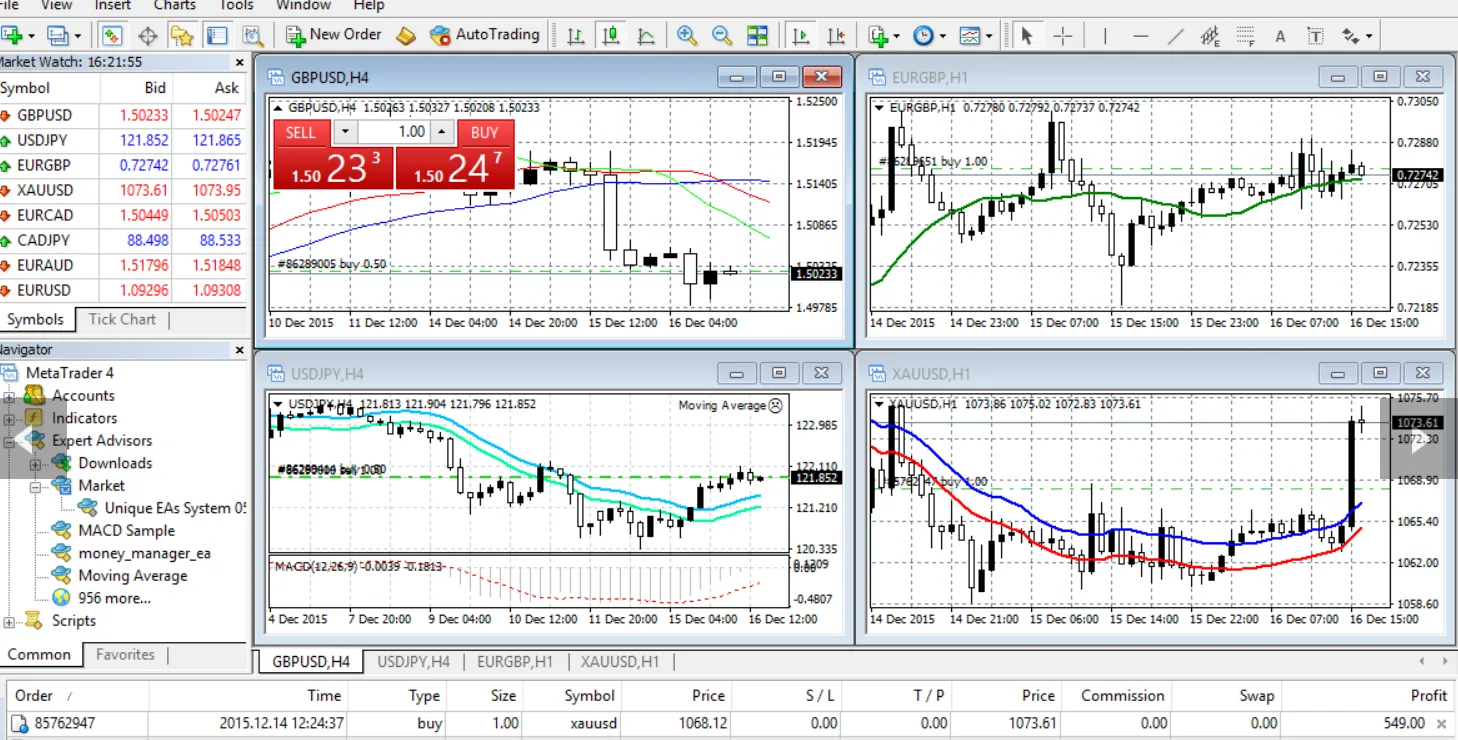Click the 1.00 volume field on GBPUSD chart
Image resolution: width=1458 pixels, height=740 pixels.
click(x=394, y=132)
